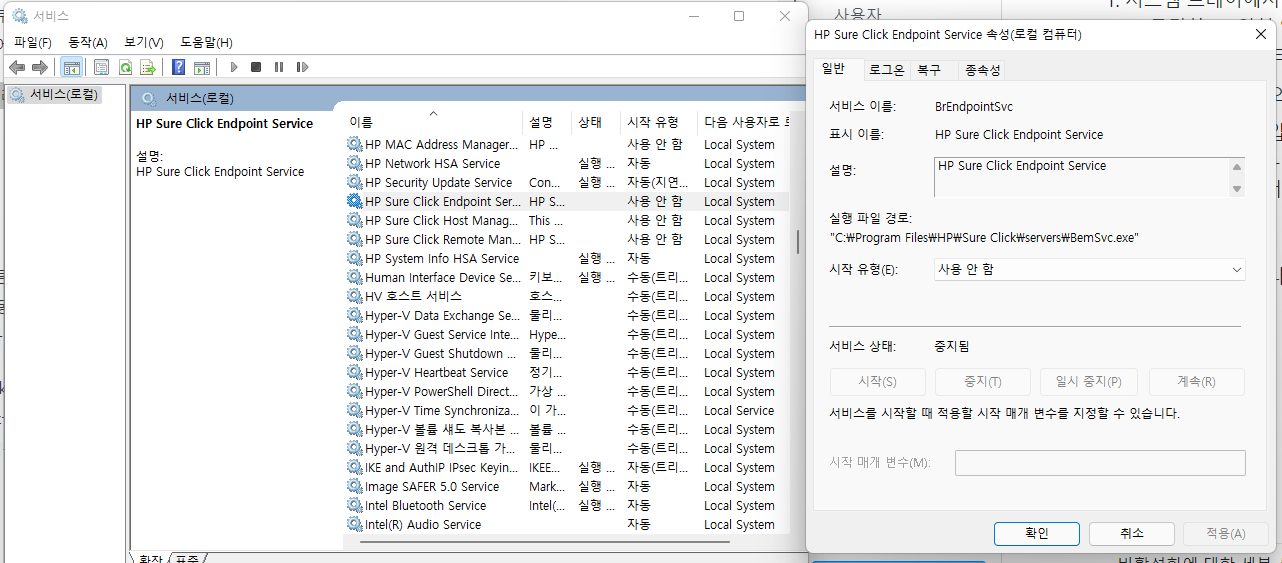Viewport: 1282px width, 563px height.
Task: Click the Forward arrow in Services toolbar
Action: pyautogui.click(x=40, y=67)
